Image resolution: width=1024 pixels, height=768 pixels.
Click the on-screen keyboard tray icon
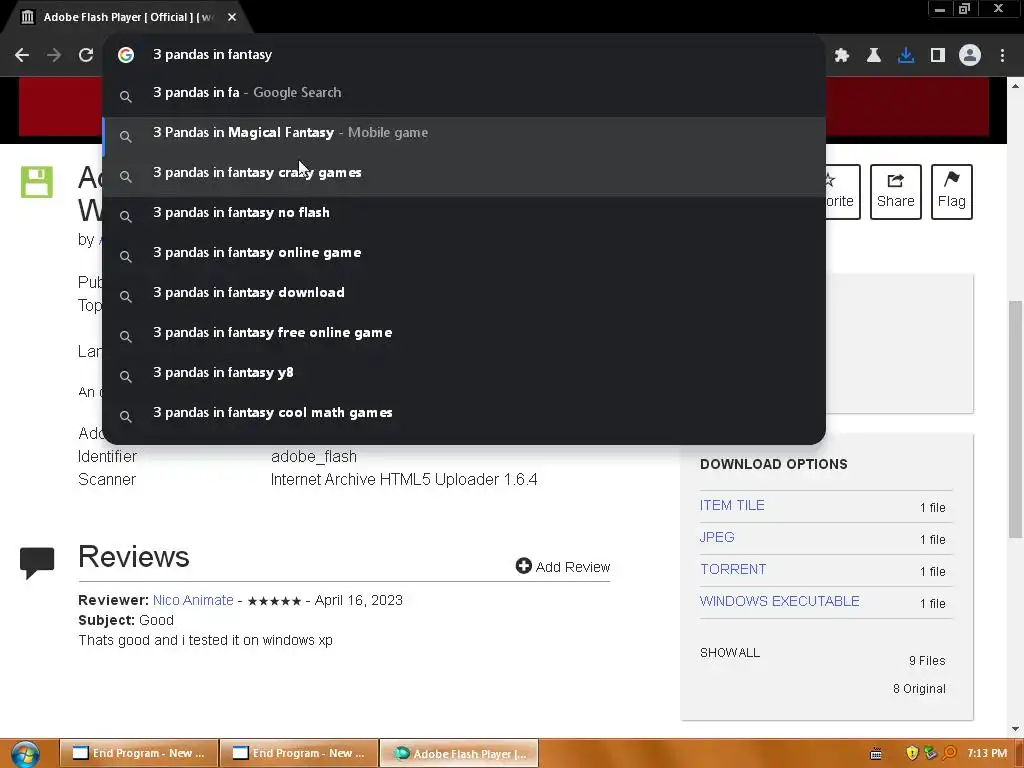coord(876,754)
